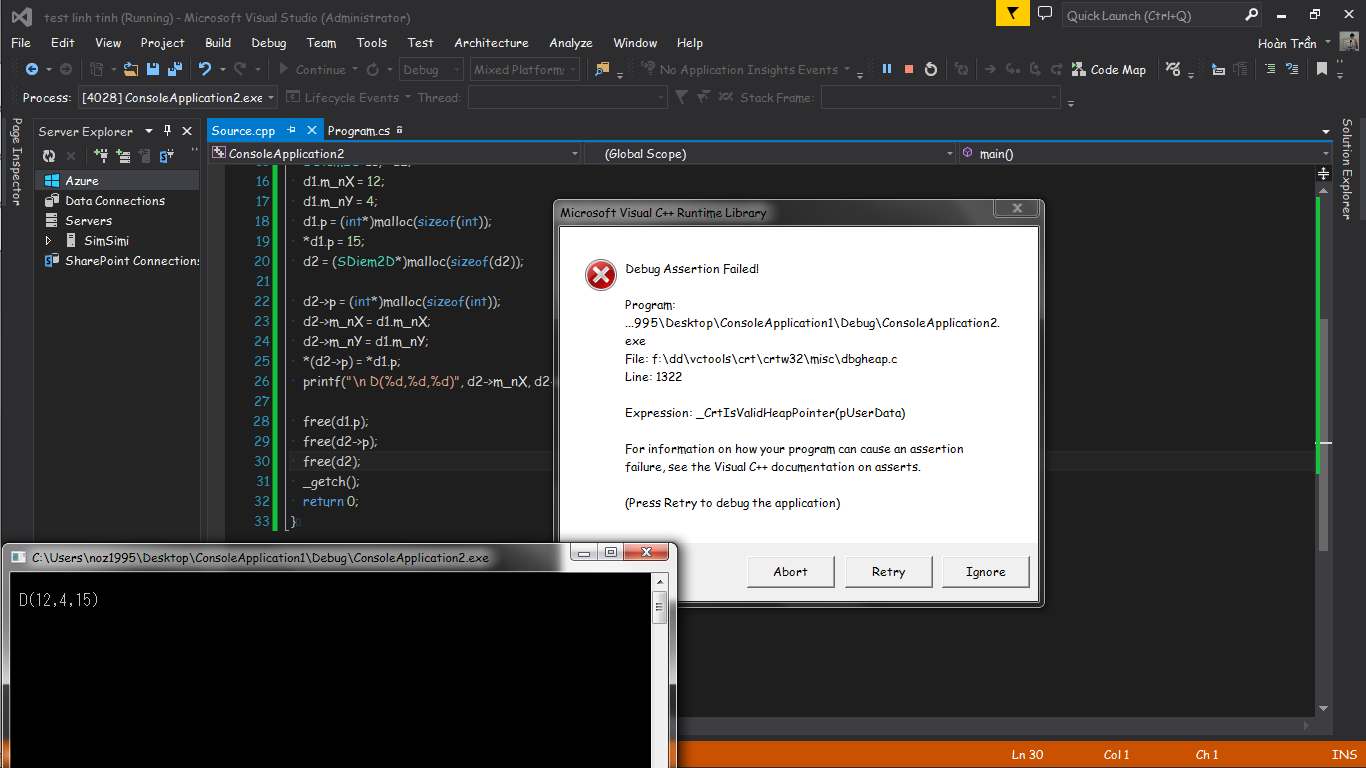Pause debugging with Break All icon
1366x768 pixels.
point(886,69)
